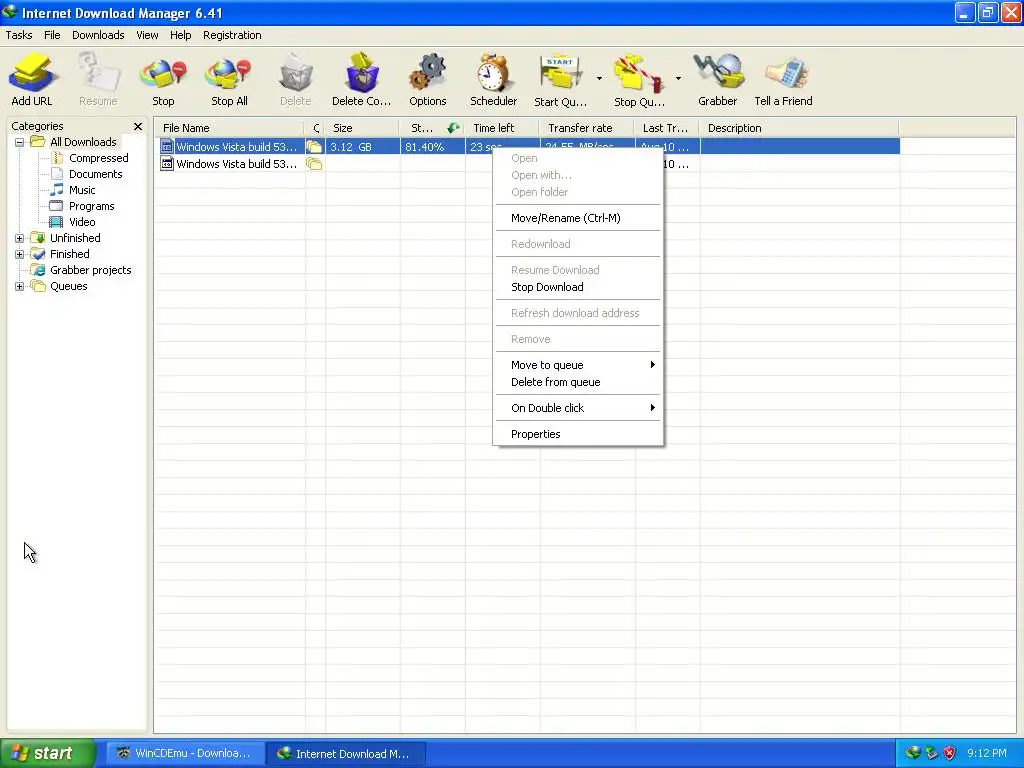Click the Status column header
Image resolution: width=1024 pixels, height=768 pixels.
click(x=432, y=128)
